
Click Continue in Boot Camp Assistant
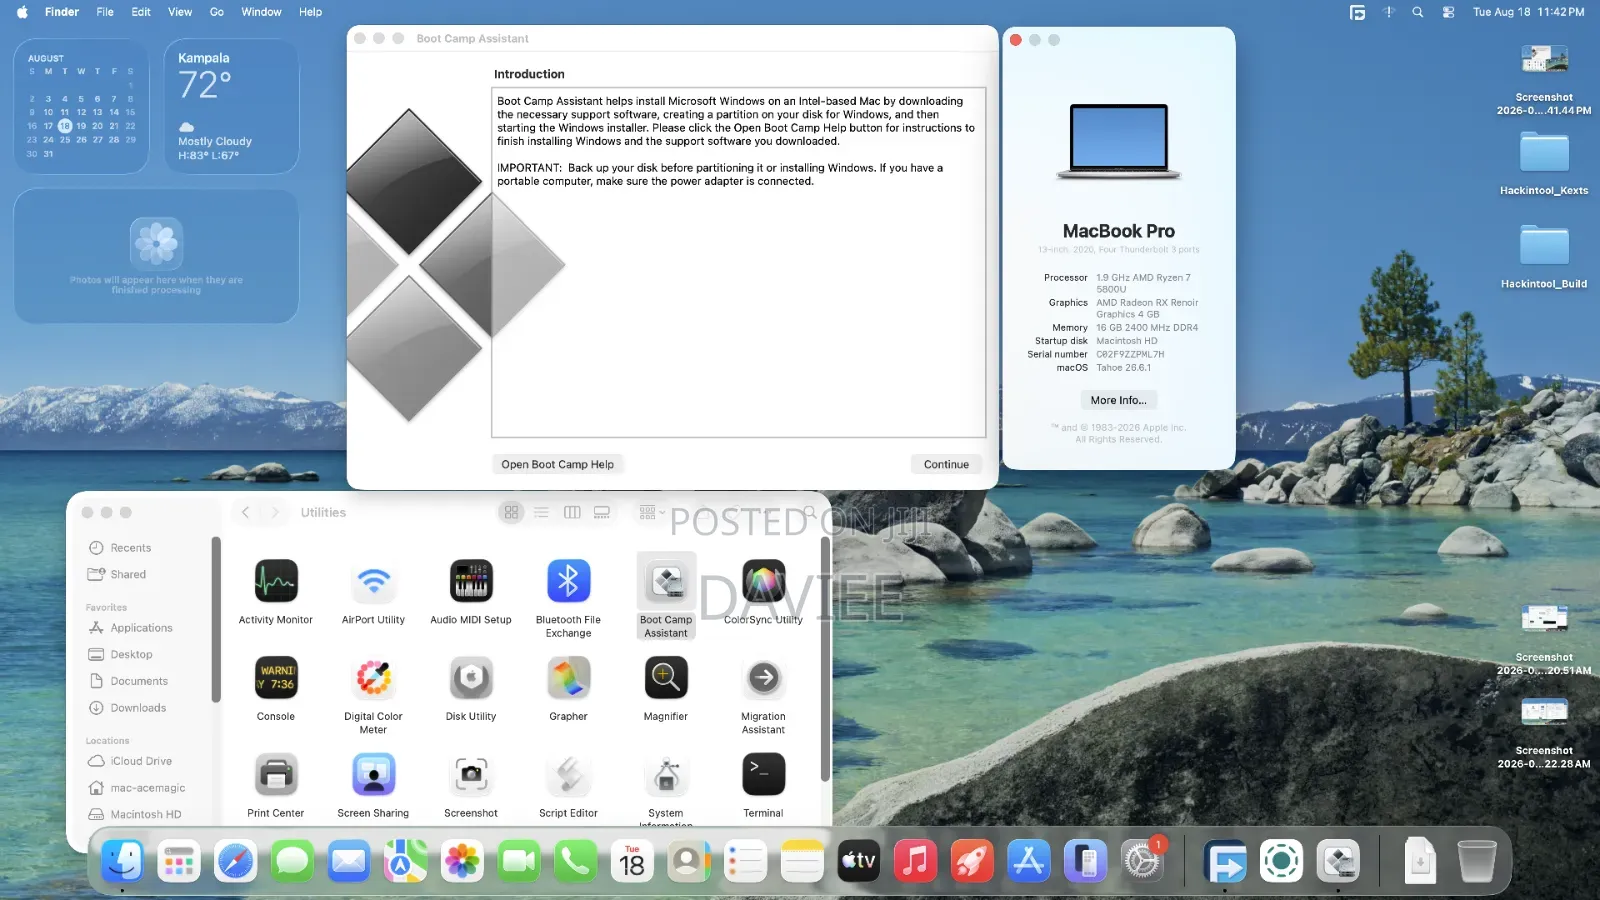coord(946,464)
